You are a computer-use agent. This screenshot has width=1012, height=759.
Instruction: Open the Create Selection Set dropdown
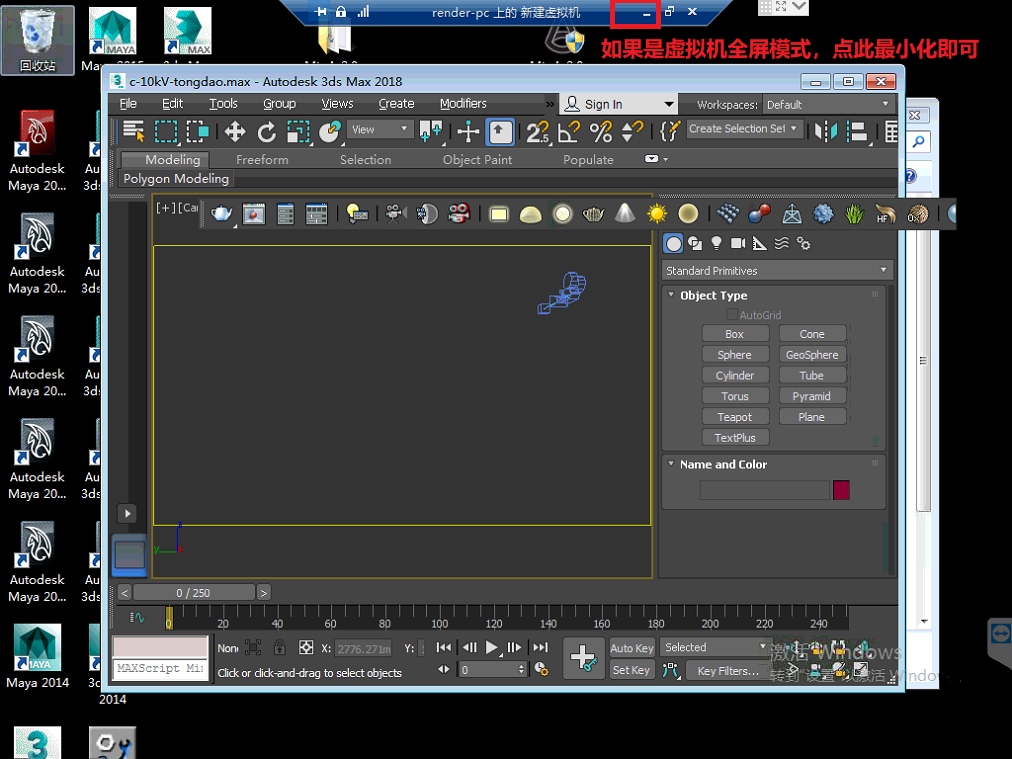(745, 128)
